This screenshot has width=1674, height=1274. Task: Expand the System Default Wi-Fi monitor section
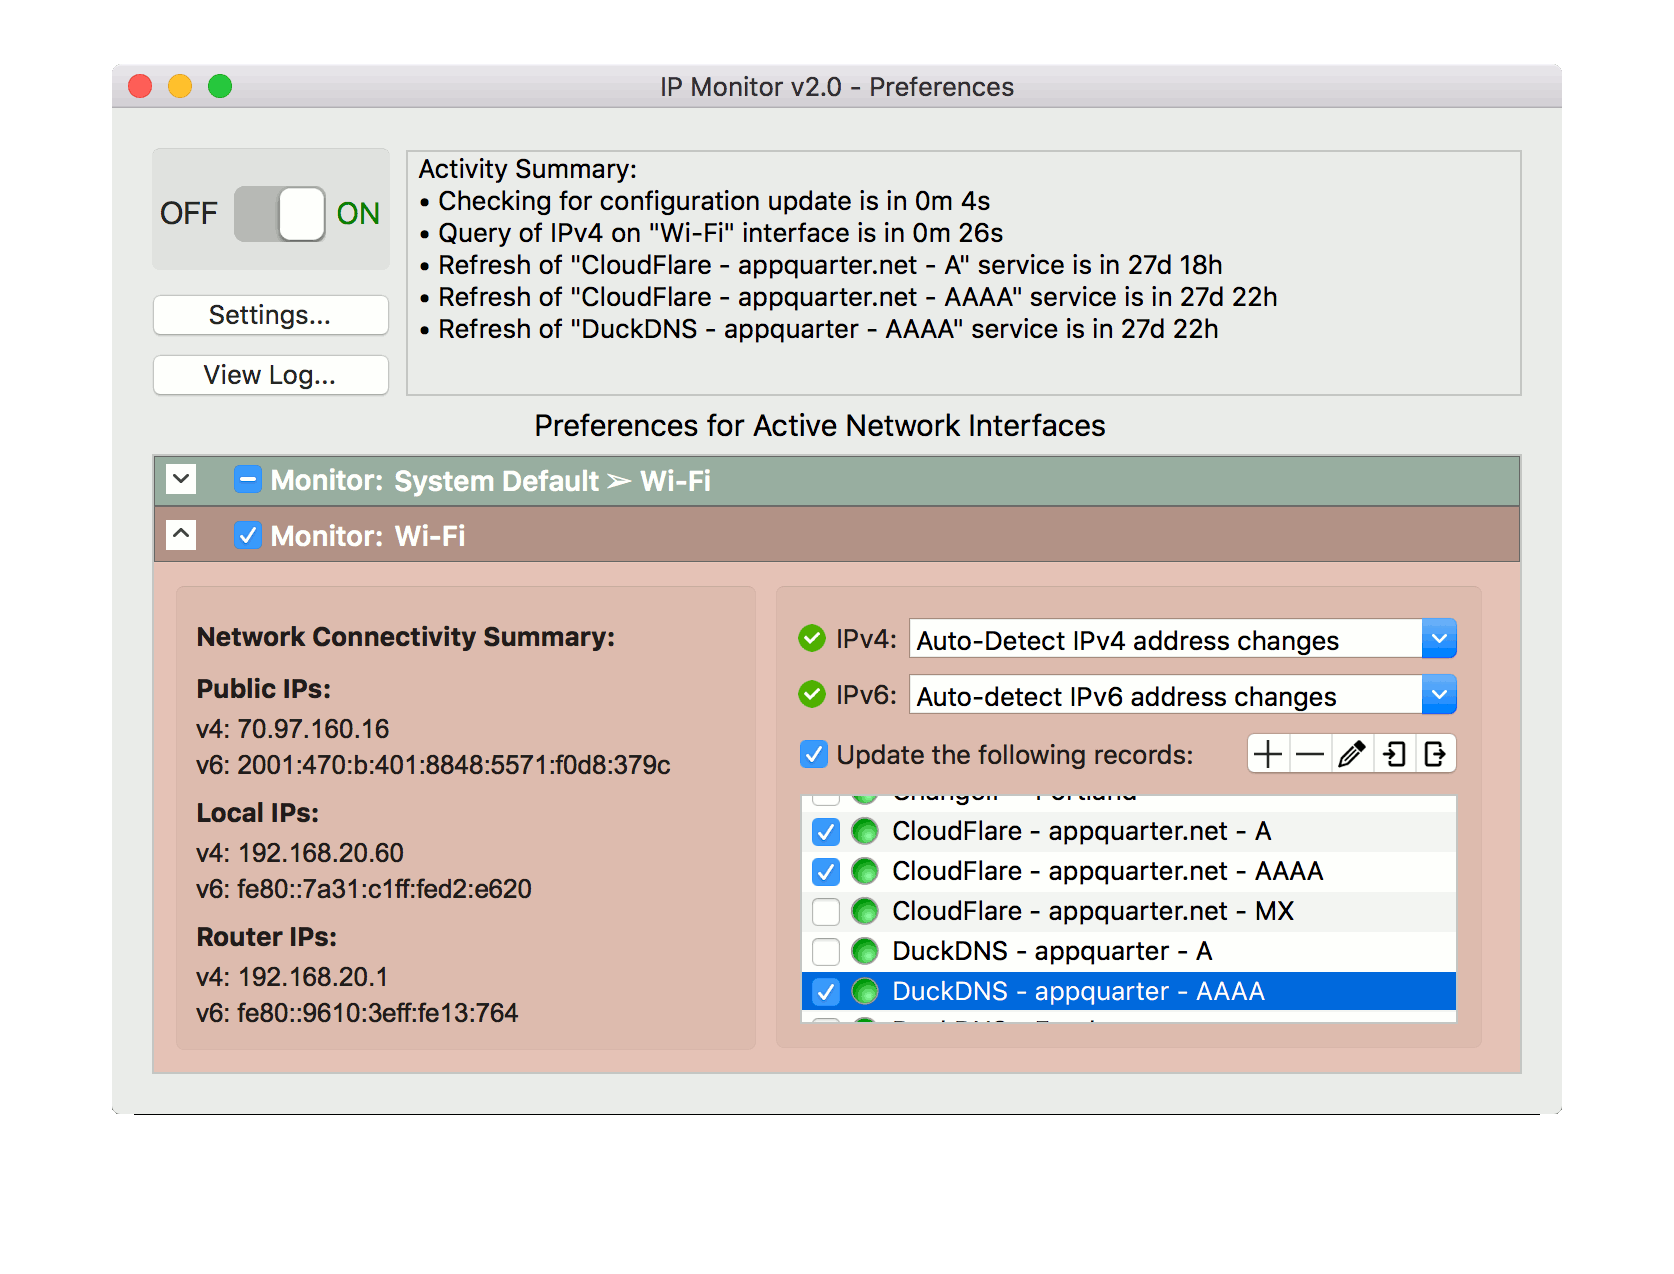point(181,480)
